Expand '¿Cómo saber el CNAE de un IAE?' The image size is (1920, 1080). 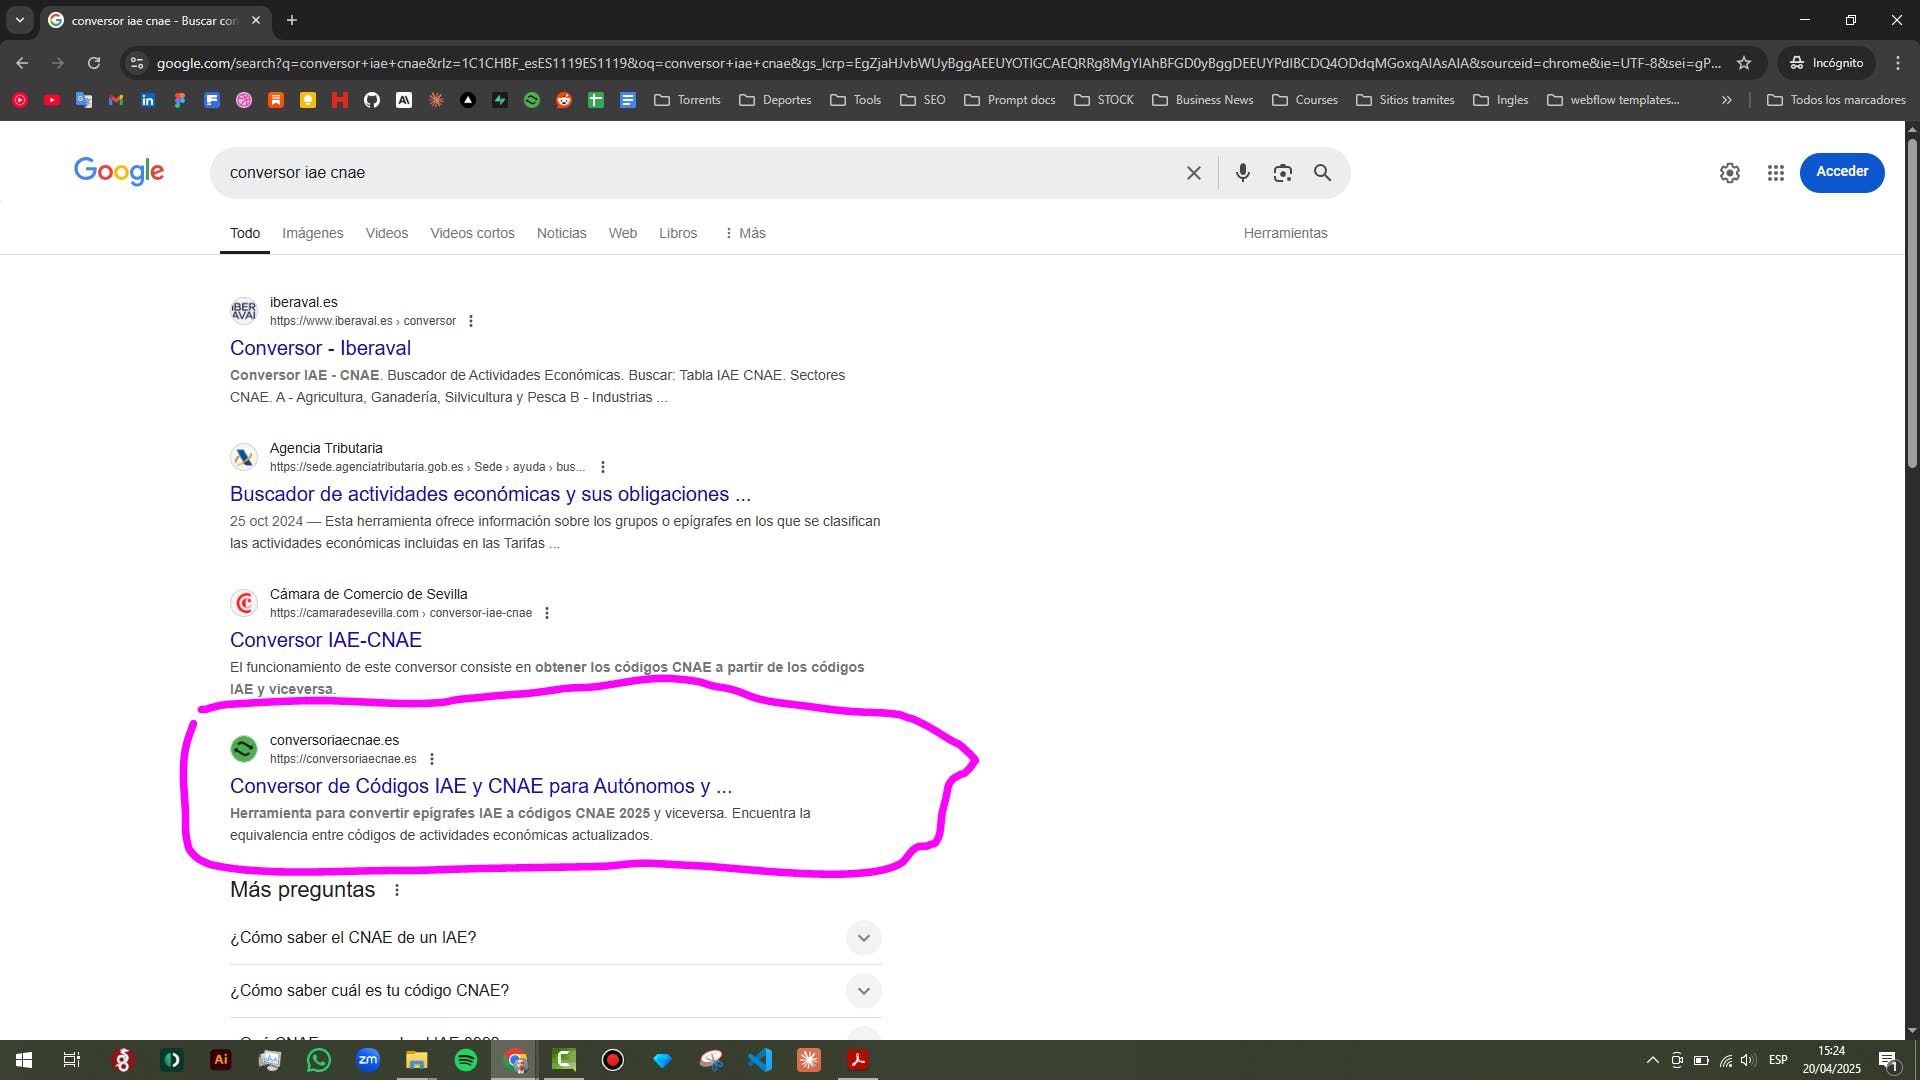(x=863, y=938)
